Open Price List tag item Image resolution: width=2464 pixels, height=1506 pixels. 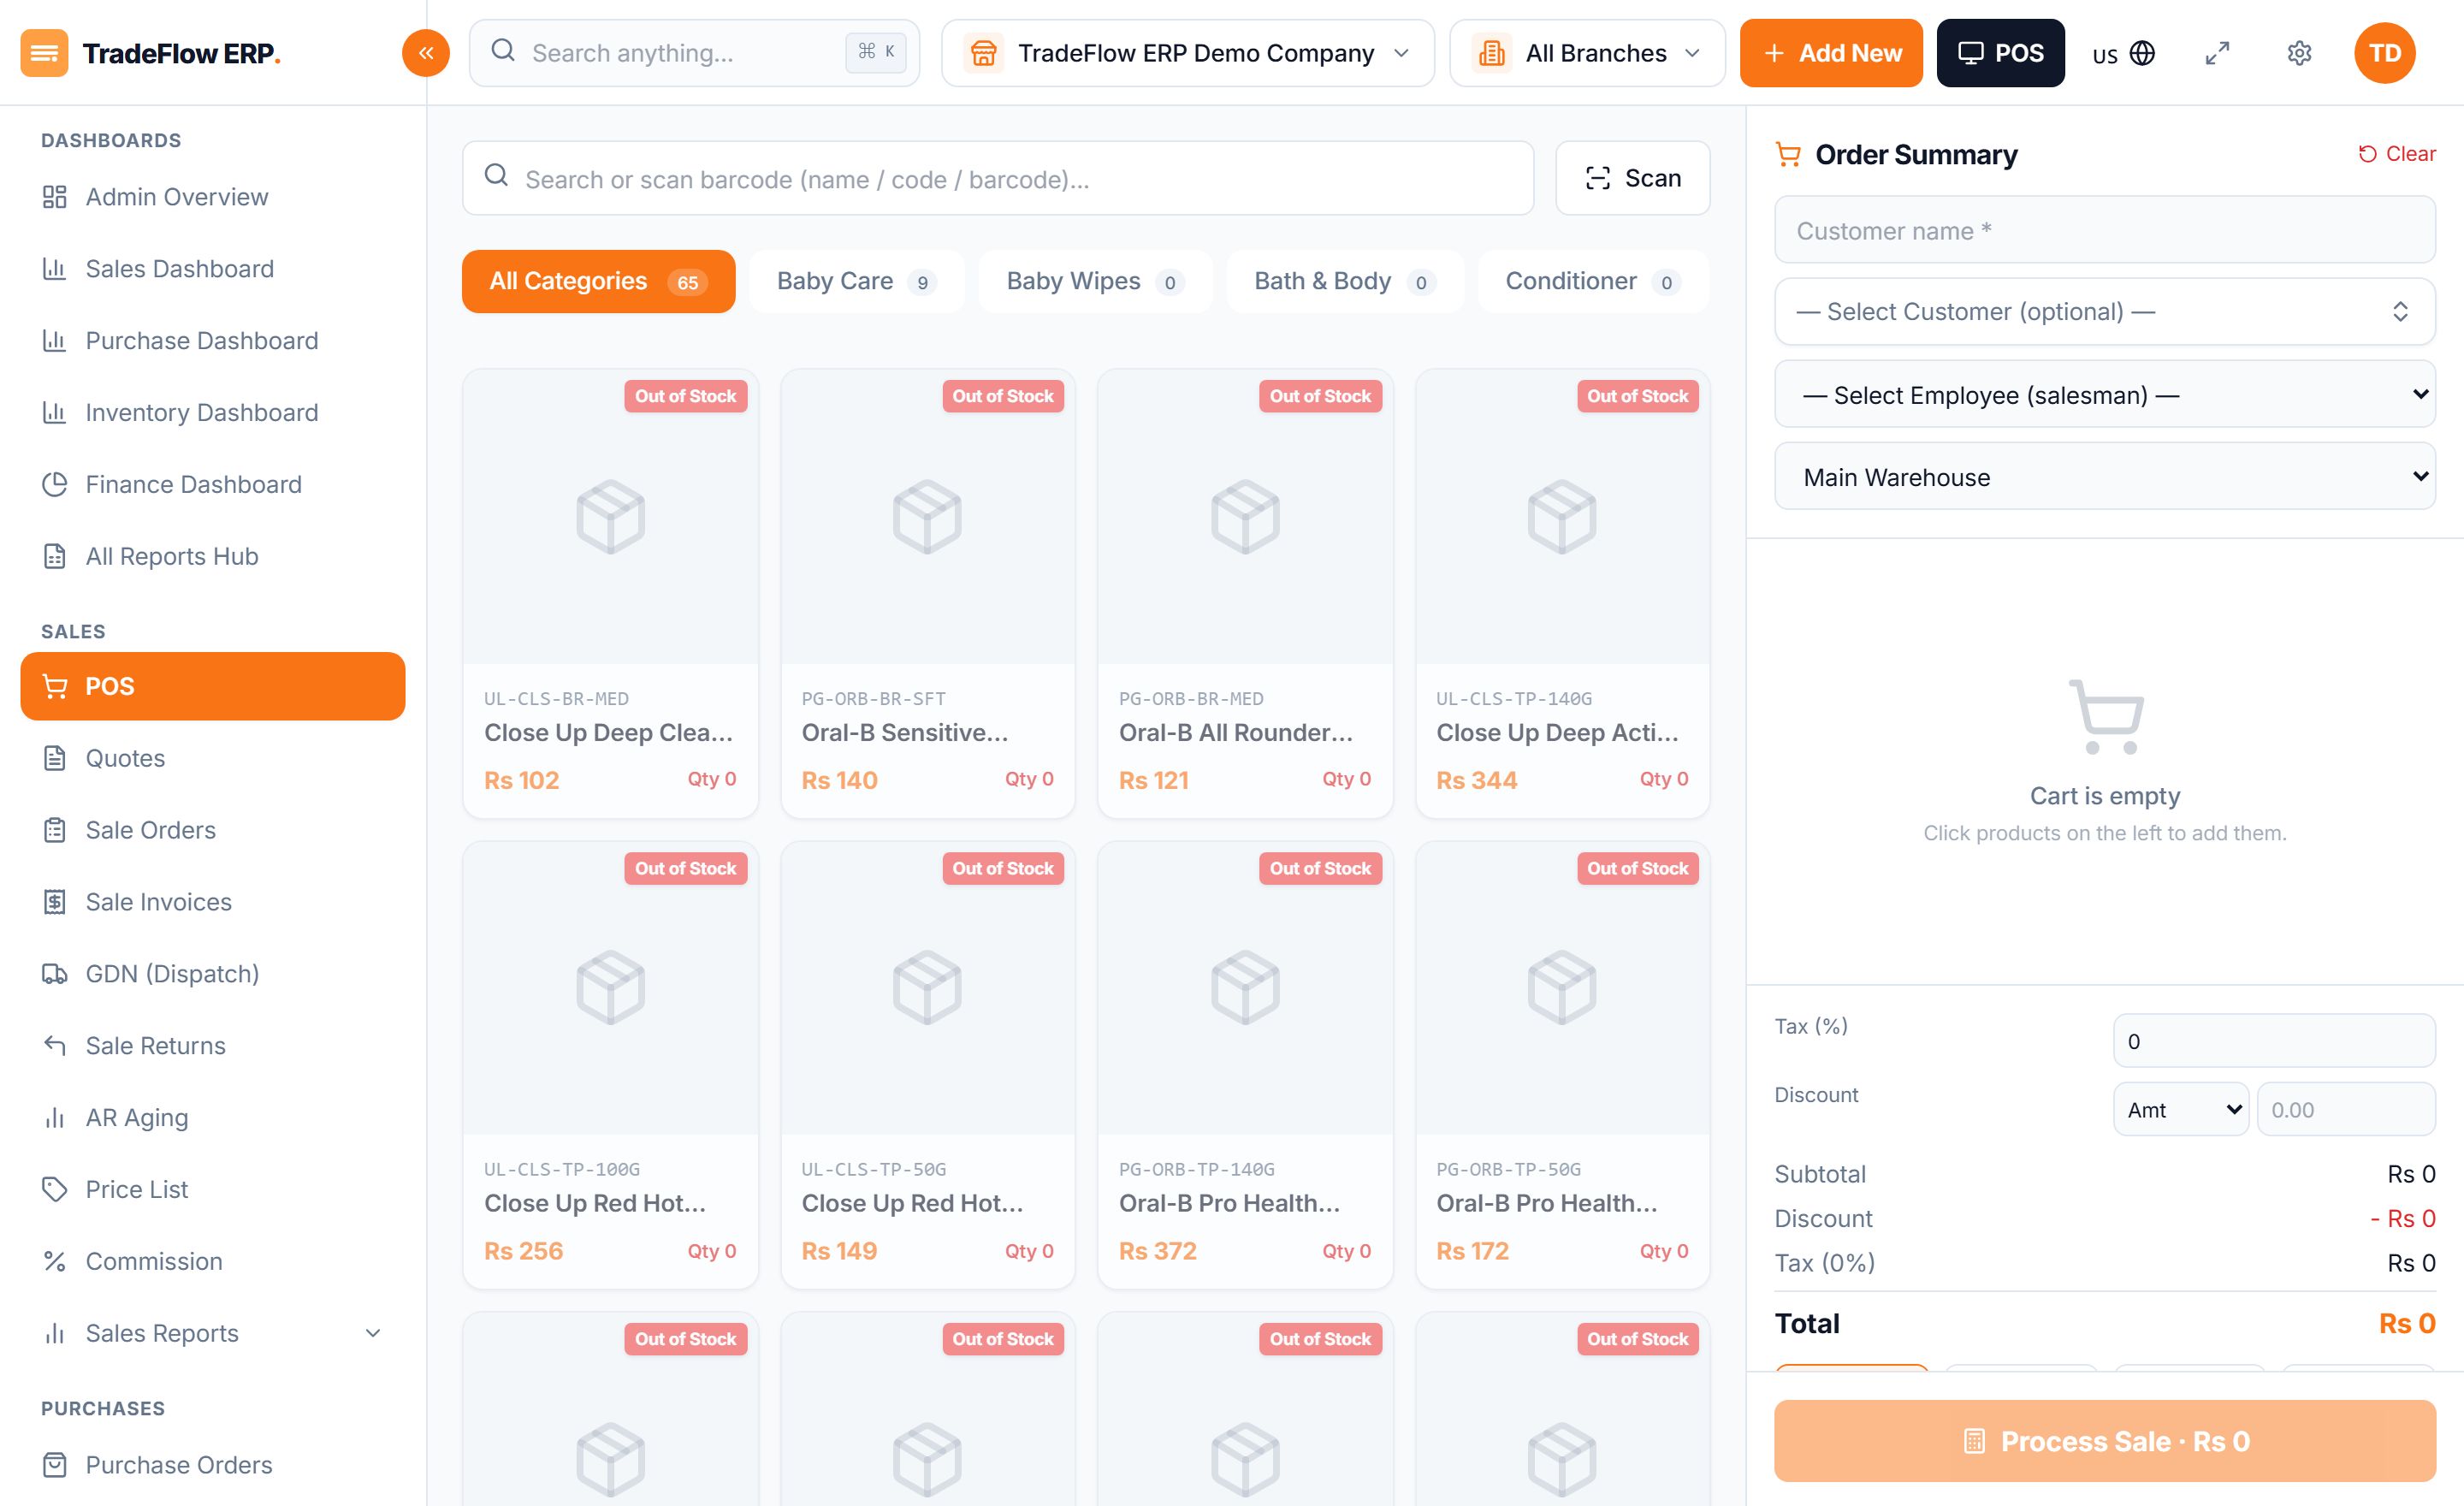click(x=213, y=1190)
